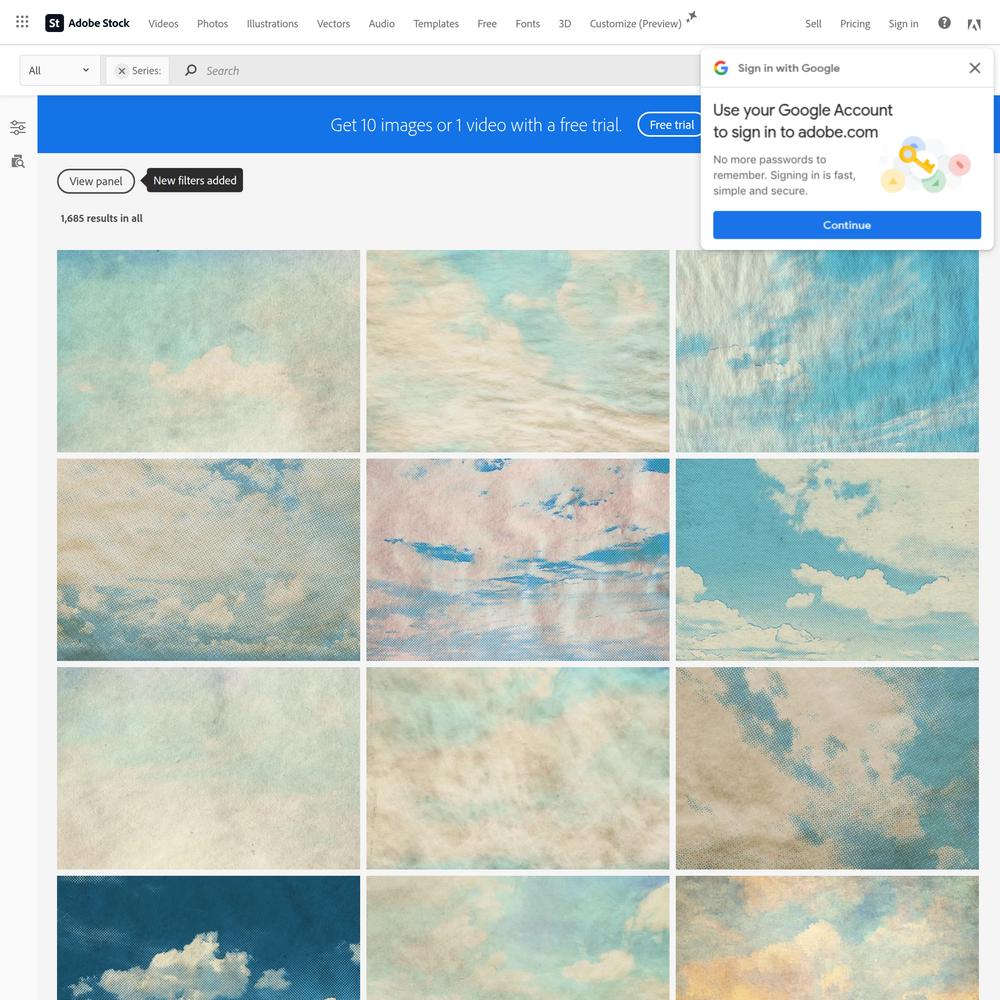Open the 3D menu

(x=564, y=24)
